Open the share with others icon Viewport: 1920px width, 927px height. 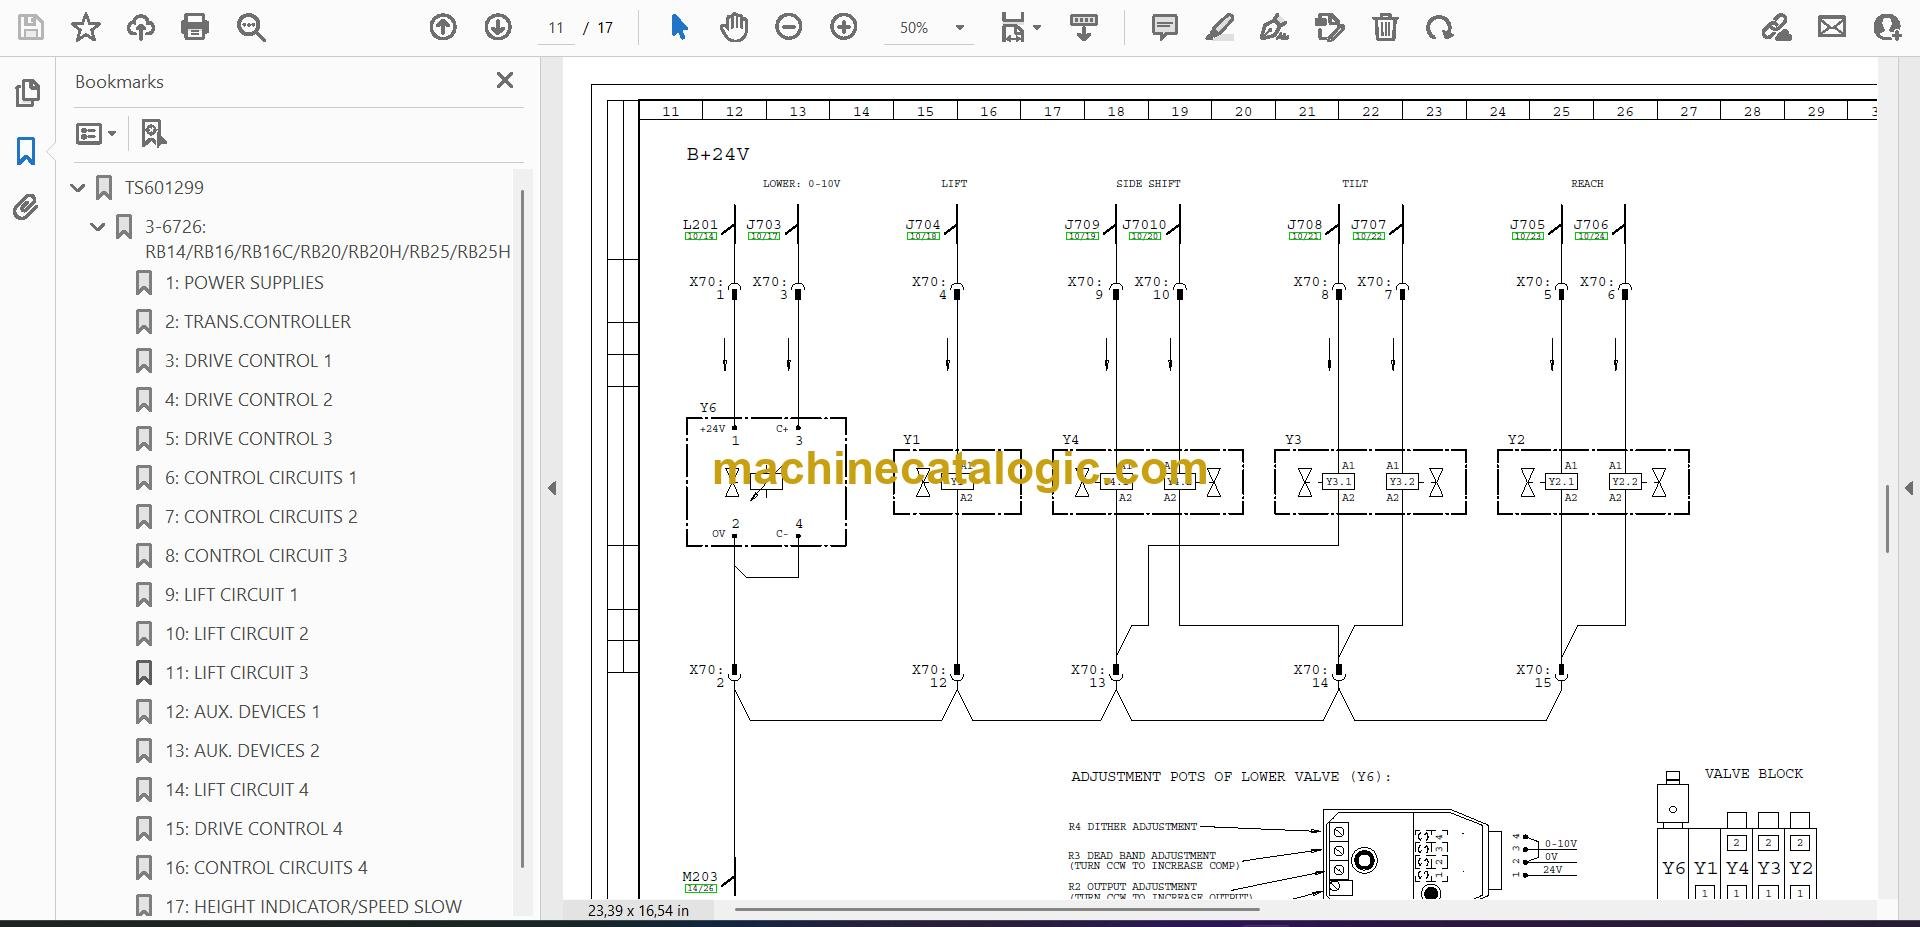coord(1887,27)
